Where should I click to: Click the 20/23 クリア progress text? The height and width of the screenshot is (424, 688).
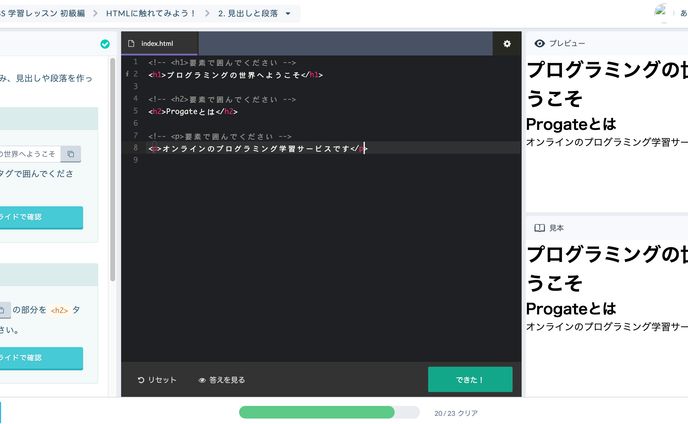(456, 413)
